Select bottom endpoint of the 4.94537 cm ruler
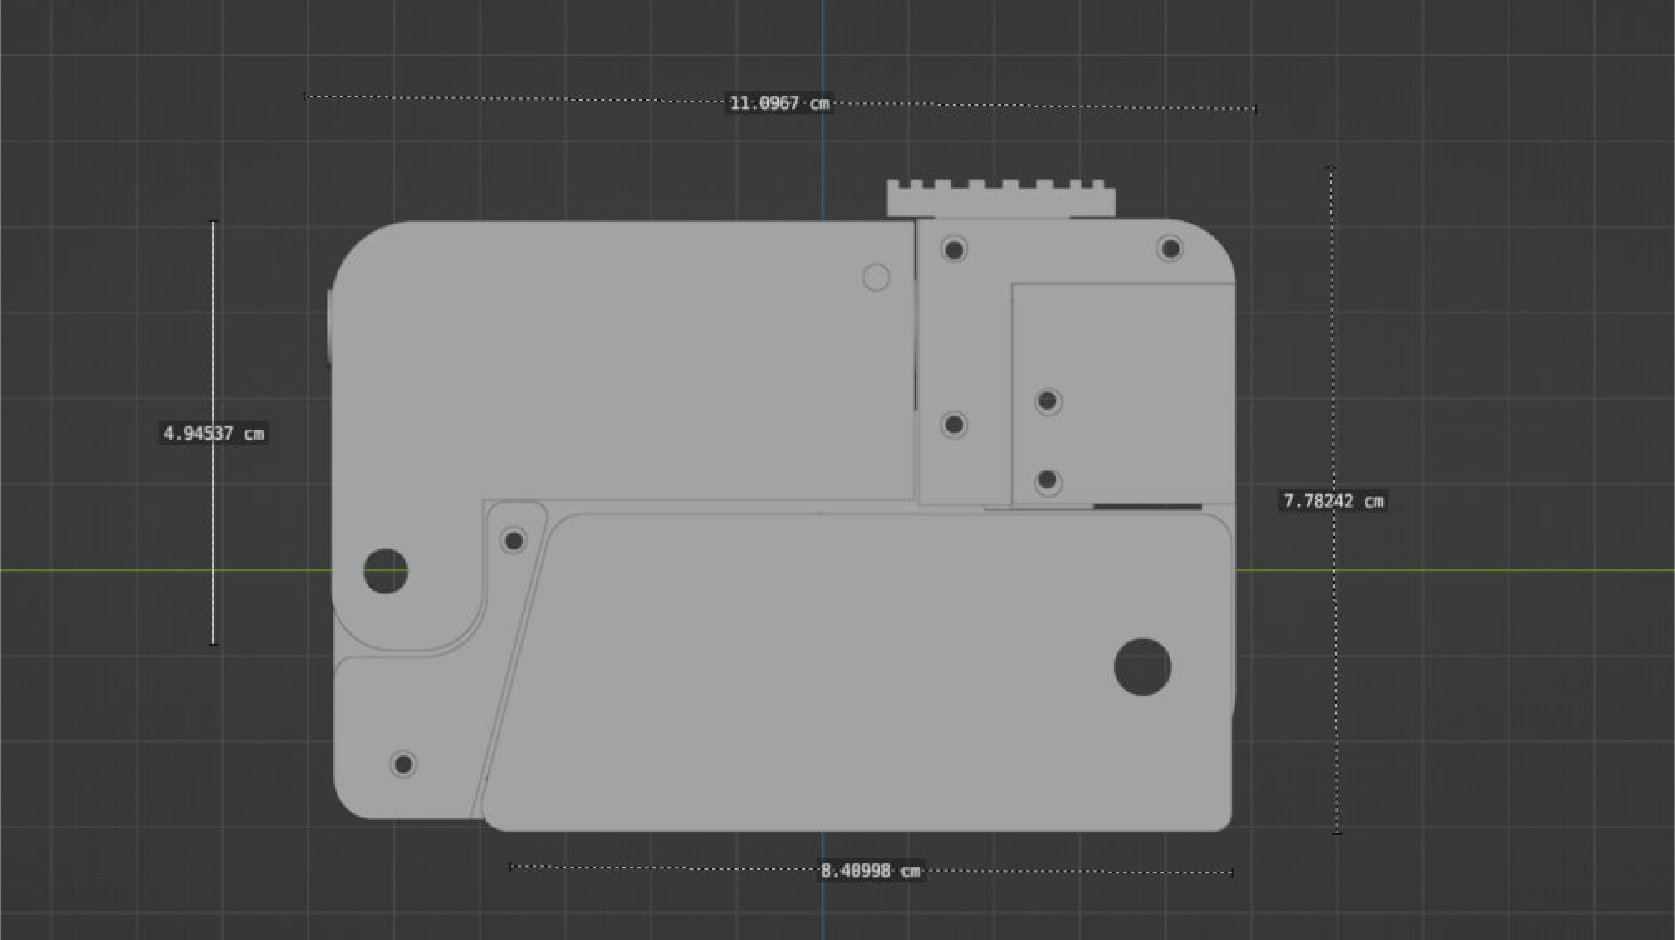1675x940 pixels. point(213,643)
